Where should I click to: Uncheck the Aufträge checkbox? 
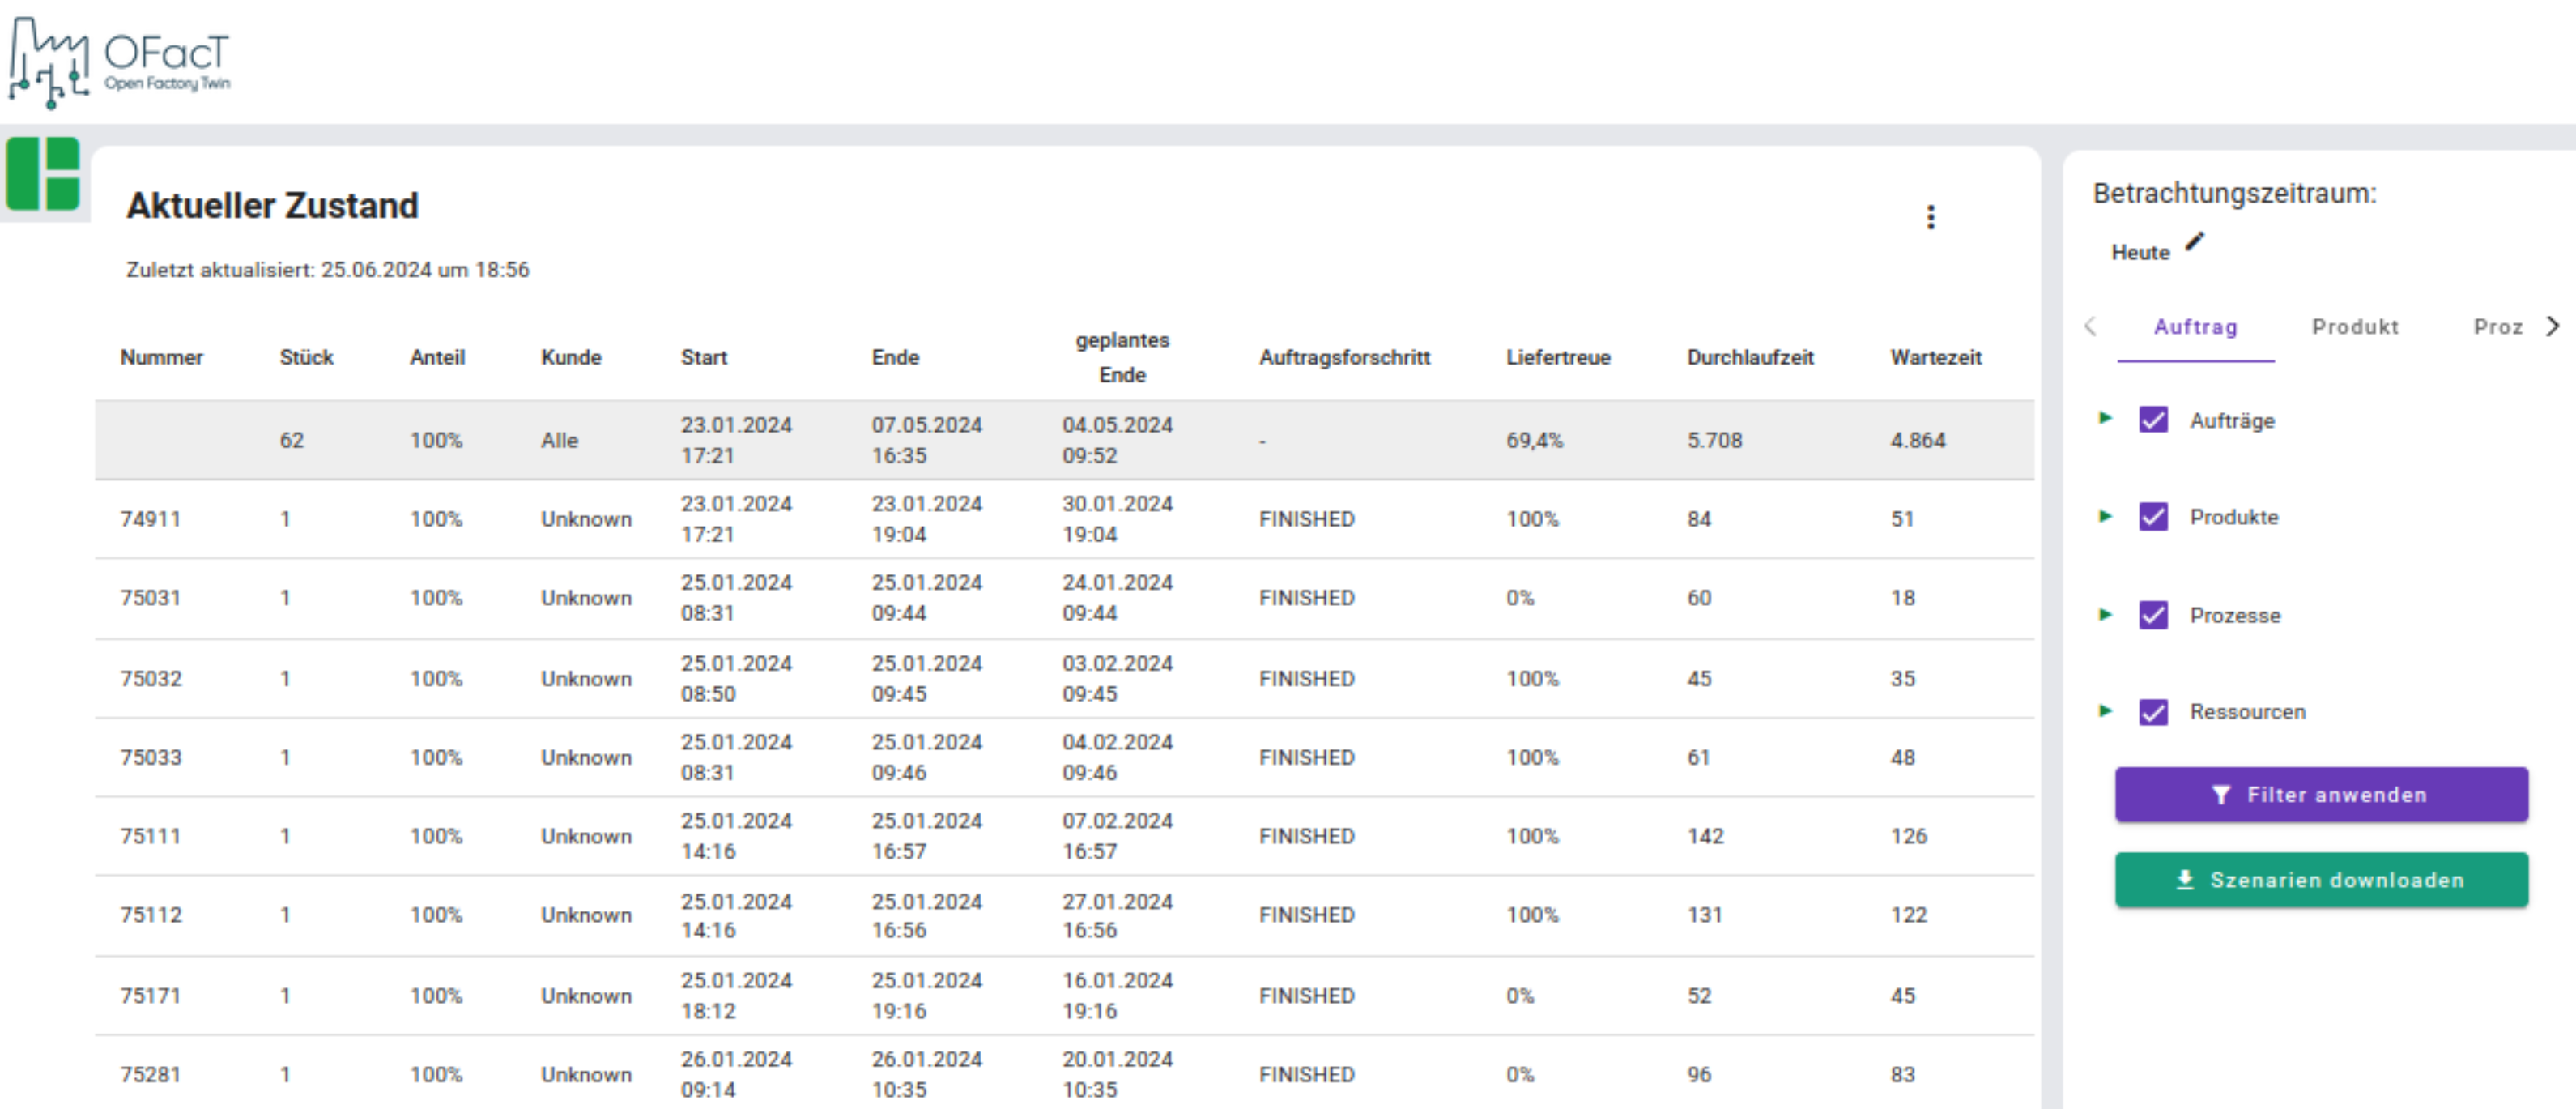(x=2153, y=420)
